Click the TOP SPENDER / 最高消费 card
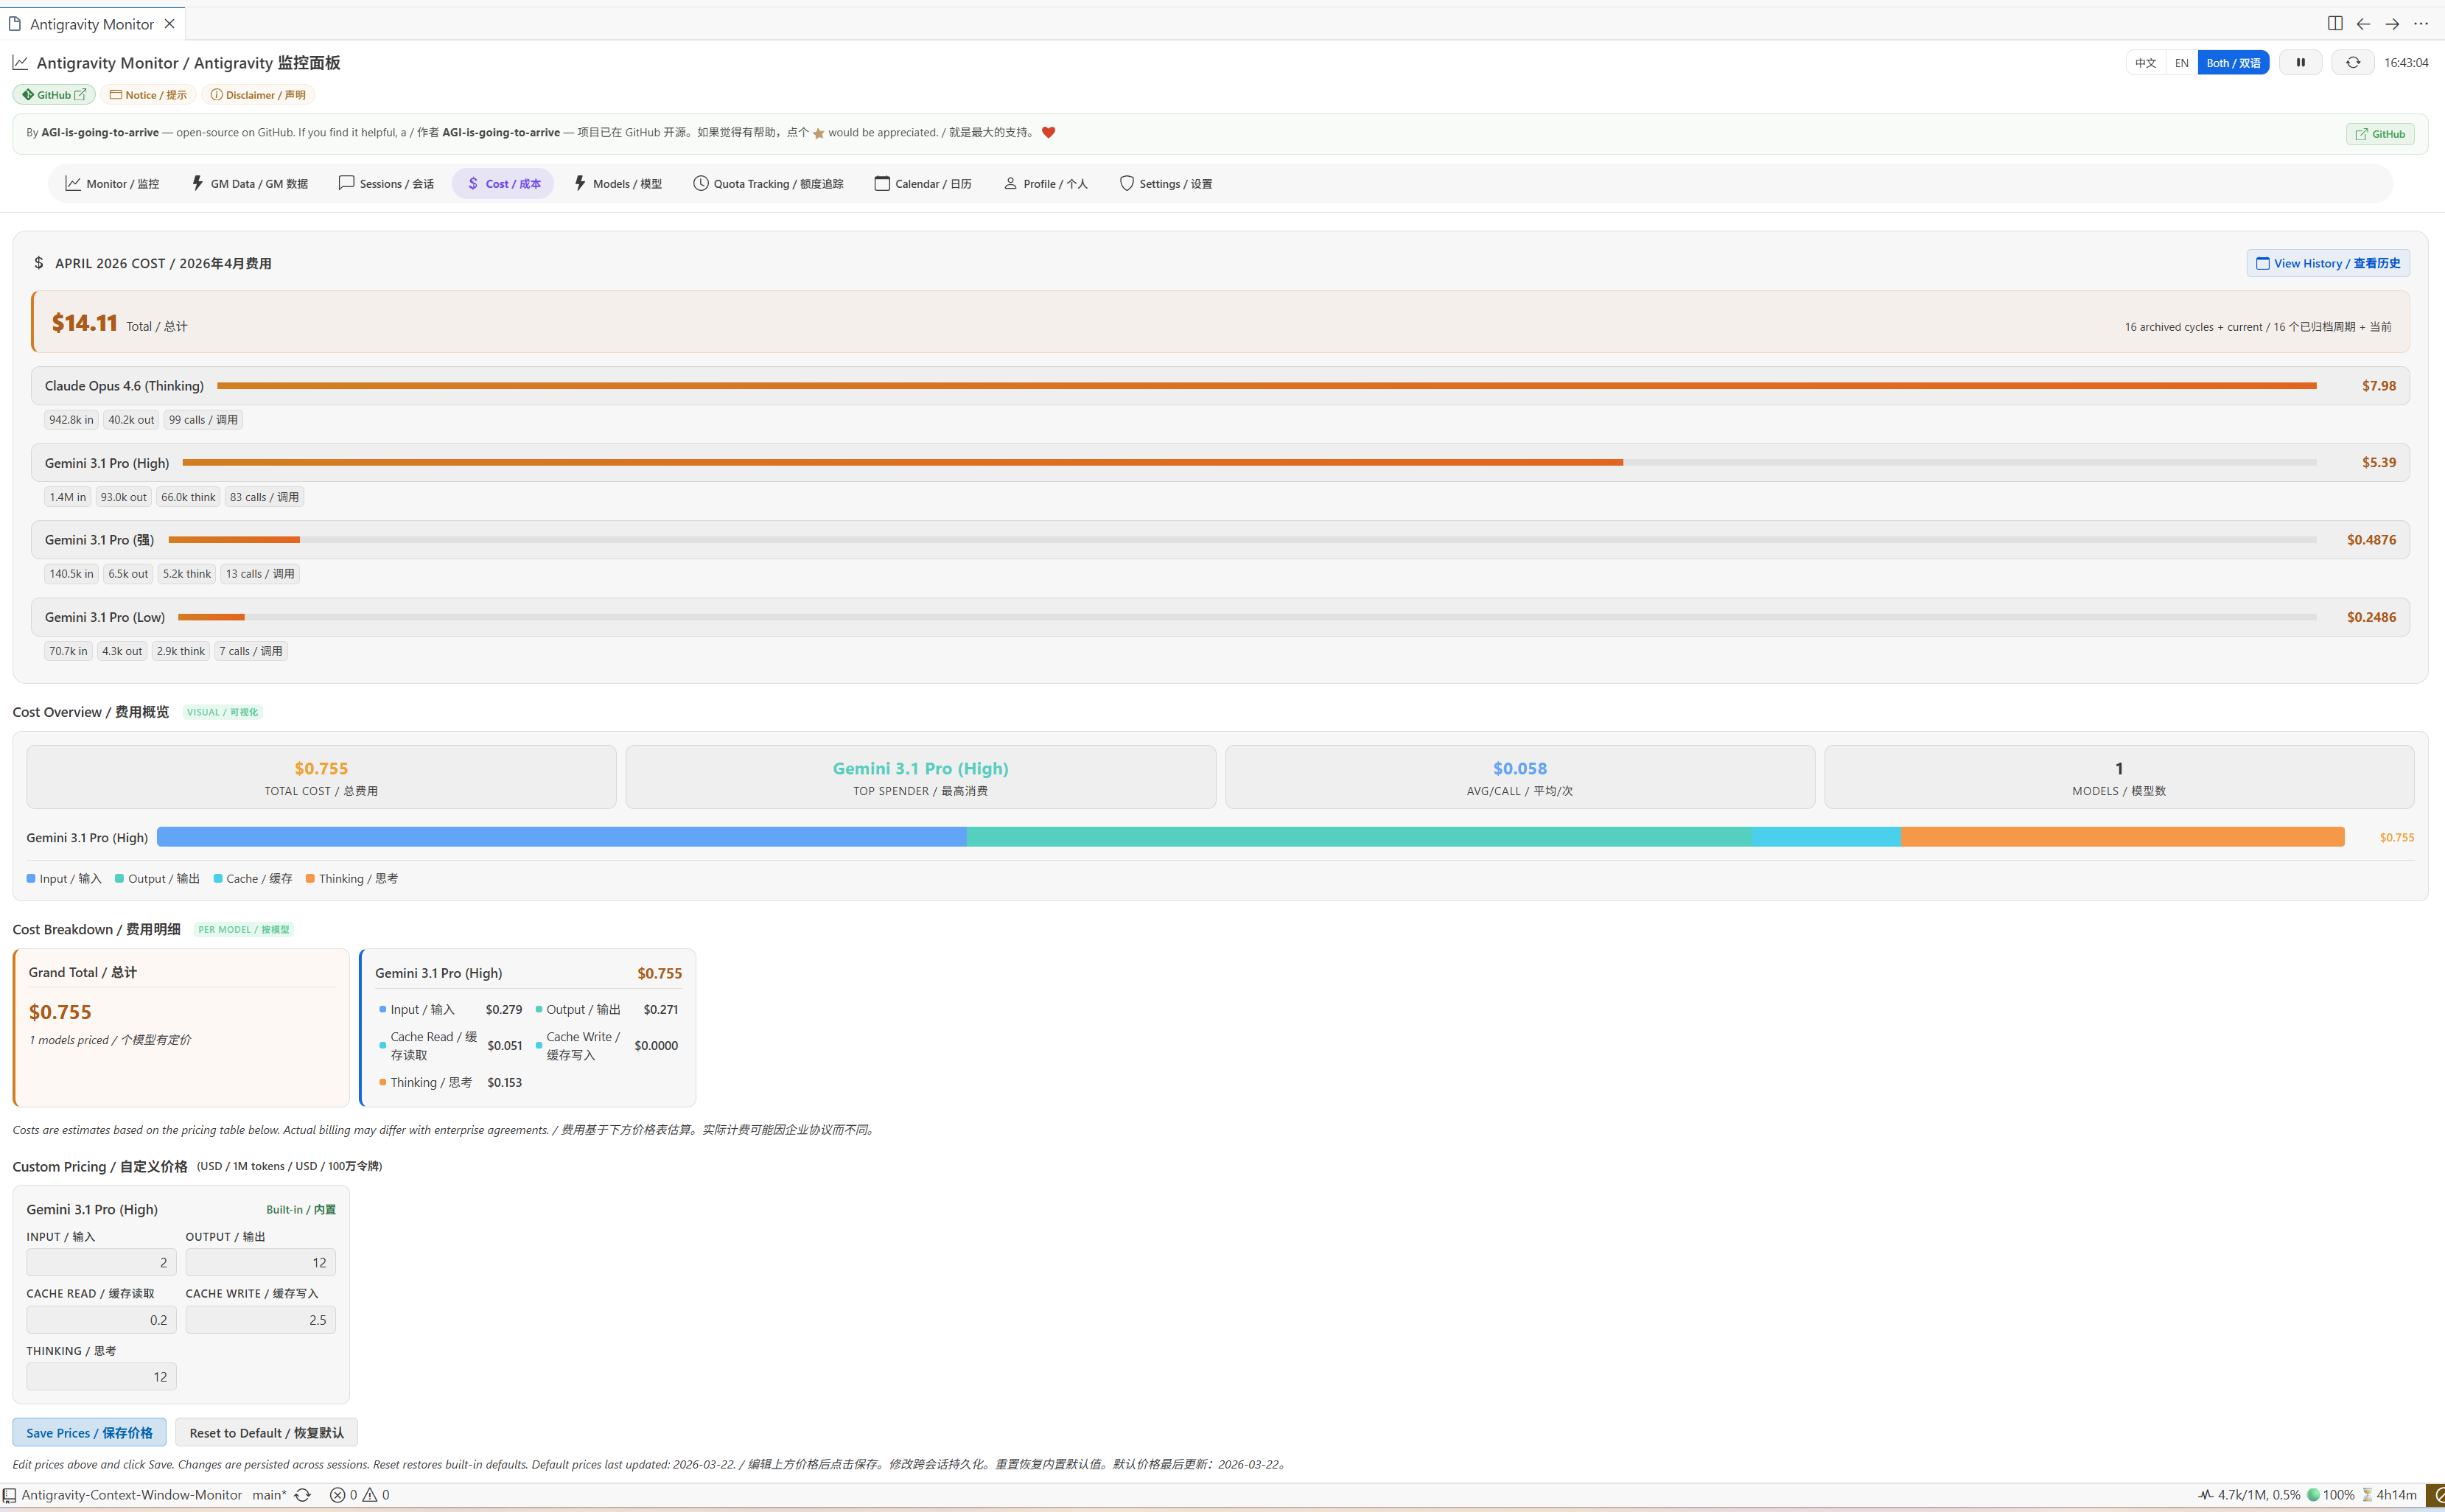The image size is (2445, 1512). tap(920, 777)
